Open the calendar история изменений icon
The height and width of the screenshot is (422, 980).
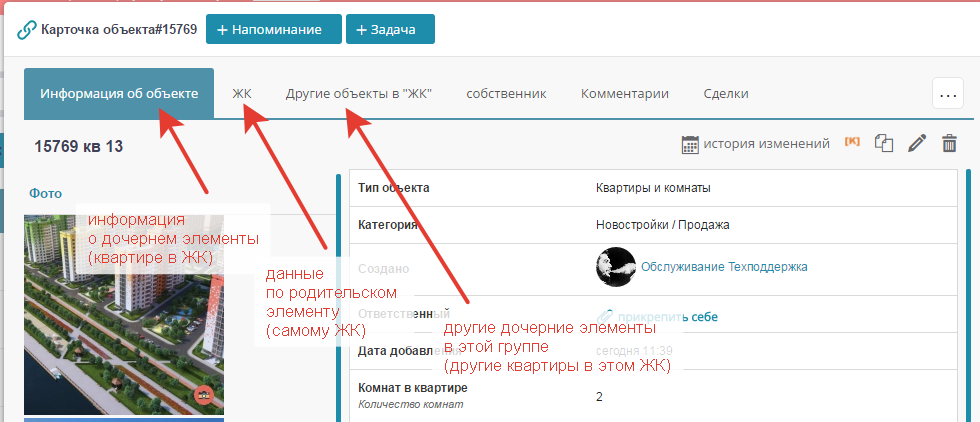point(690,144)
